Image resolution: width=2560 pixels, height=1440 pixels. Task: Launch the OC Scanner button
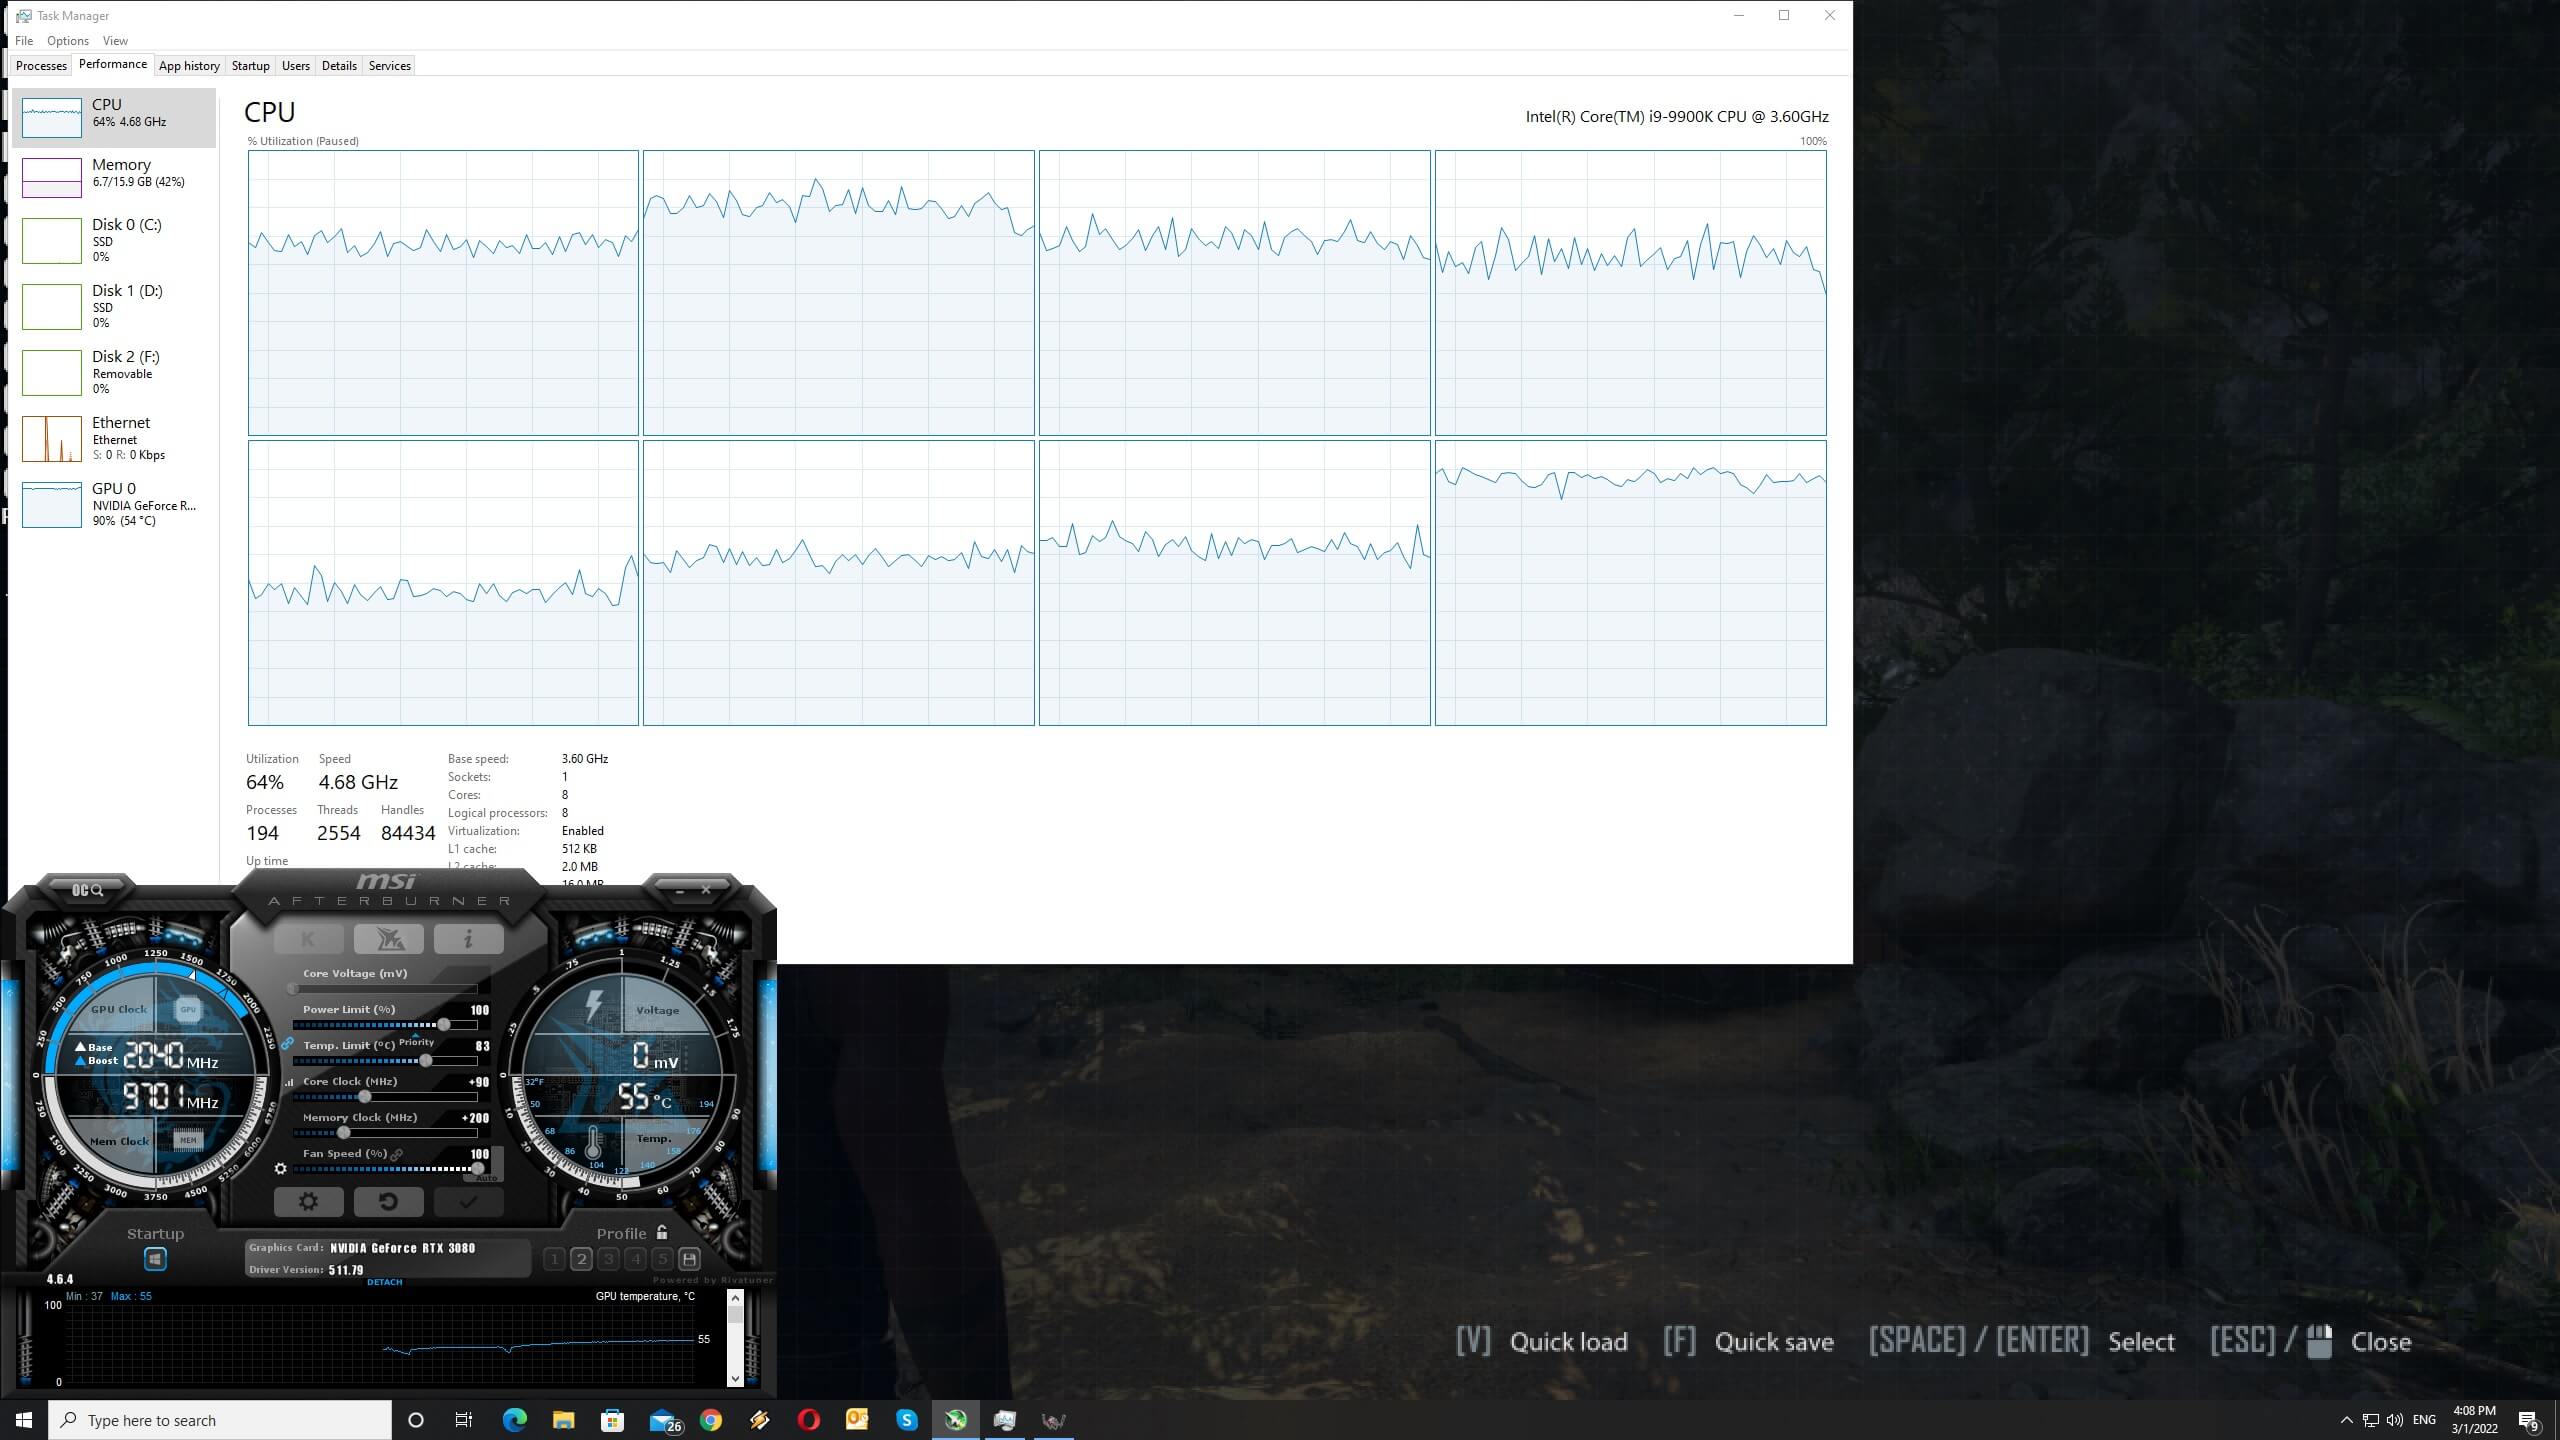[x=88, y=889]
